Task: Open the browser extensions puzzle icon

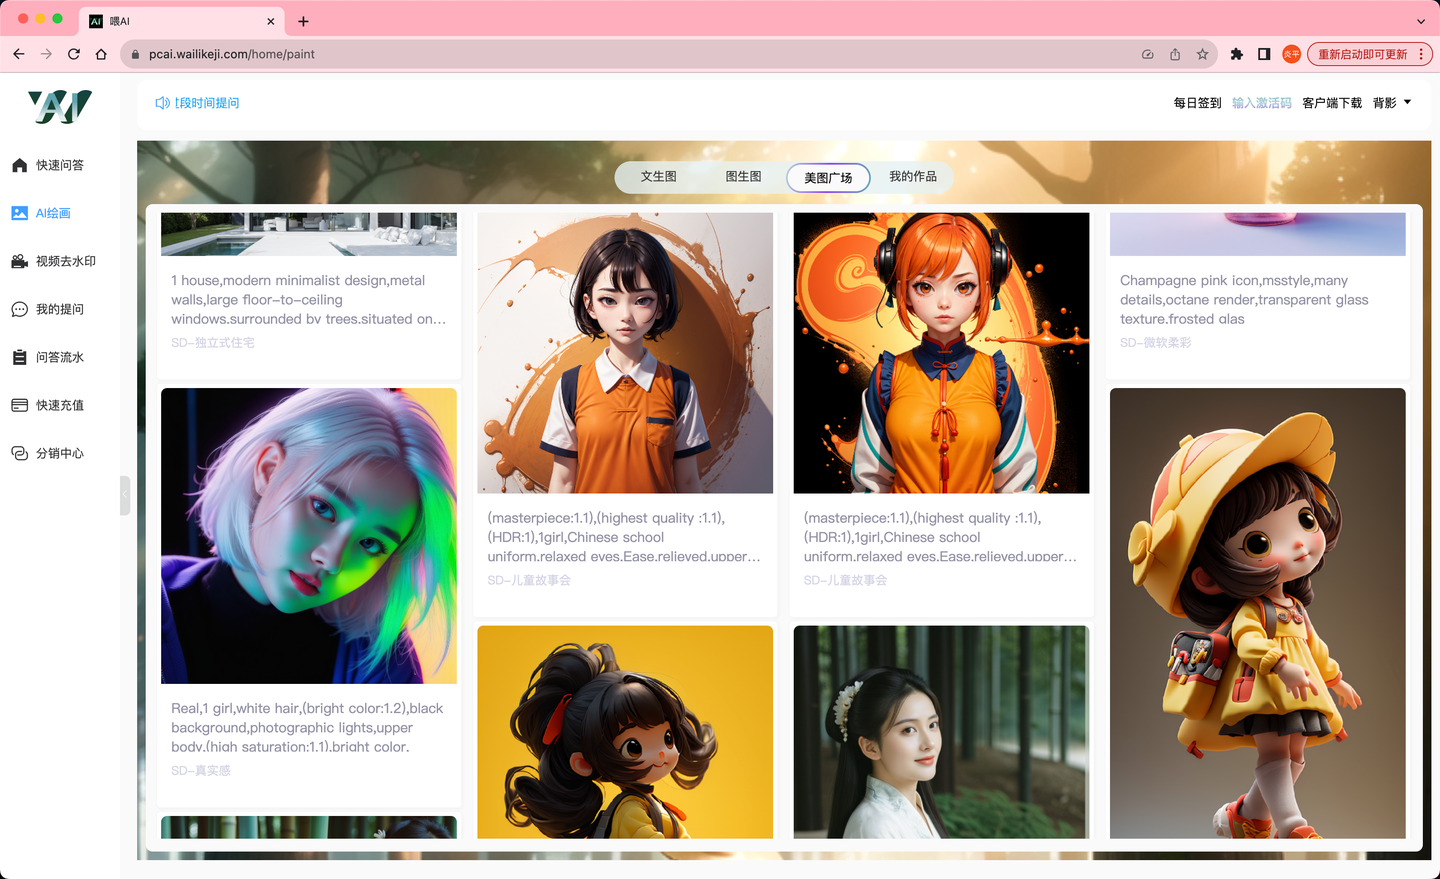Action: point(1237,54)
